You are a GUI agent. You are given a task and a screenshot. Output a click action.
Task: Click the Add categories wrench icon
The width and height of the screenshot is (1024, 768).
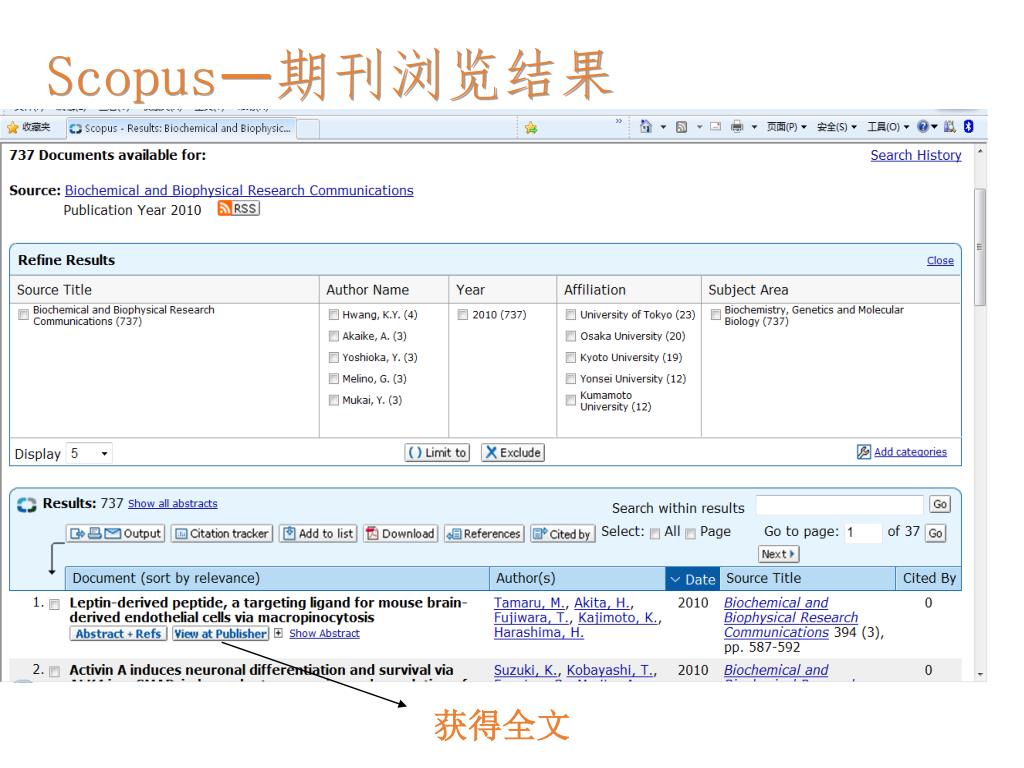(x=863, y=452)
